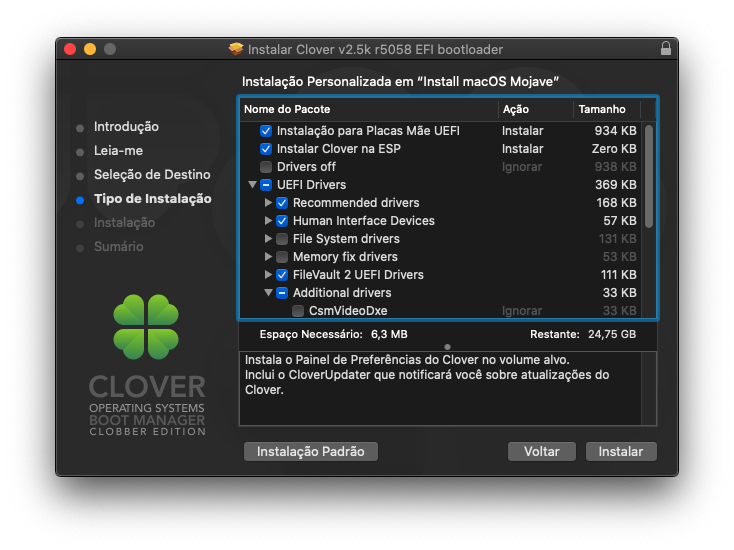734x550 pixels.
Task: Click the Ignorar action for CsmVideoDxe
Action: tap(522, 311)
